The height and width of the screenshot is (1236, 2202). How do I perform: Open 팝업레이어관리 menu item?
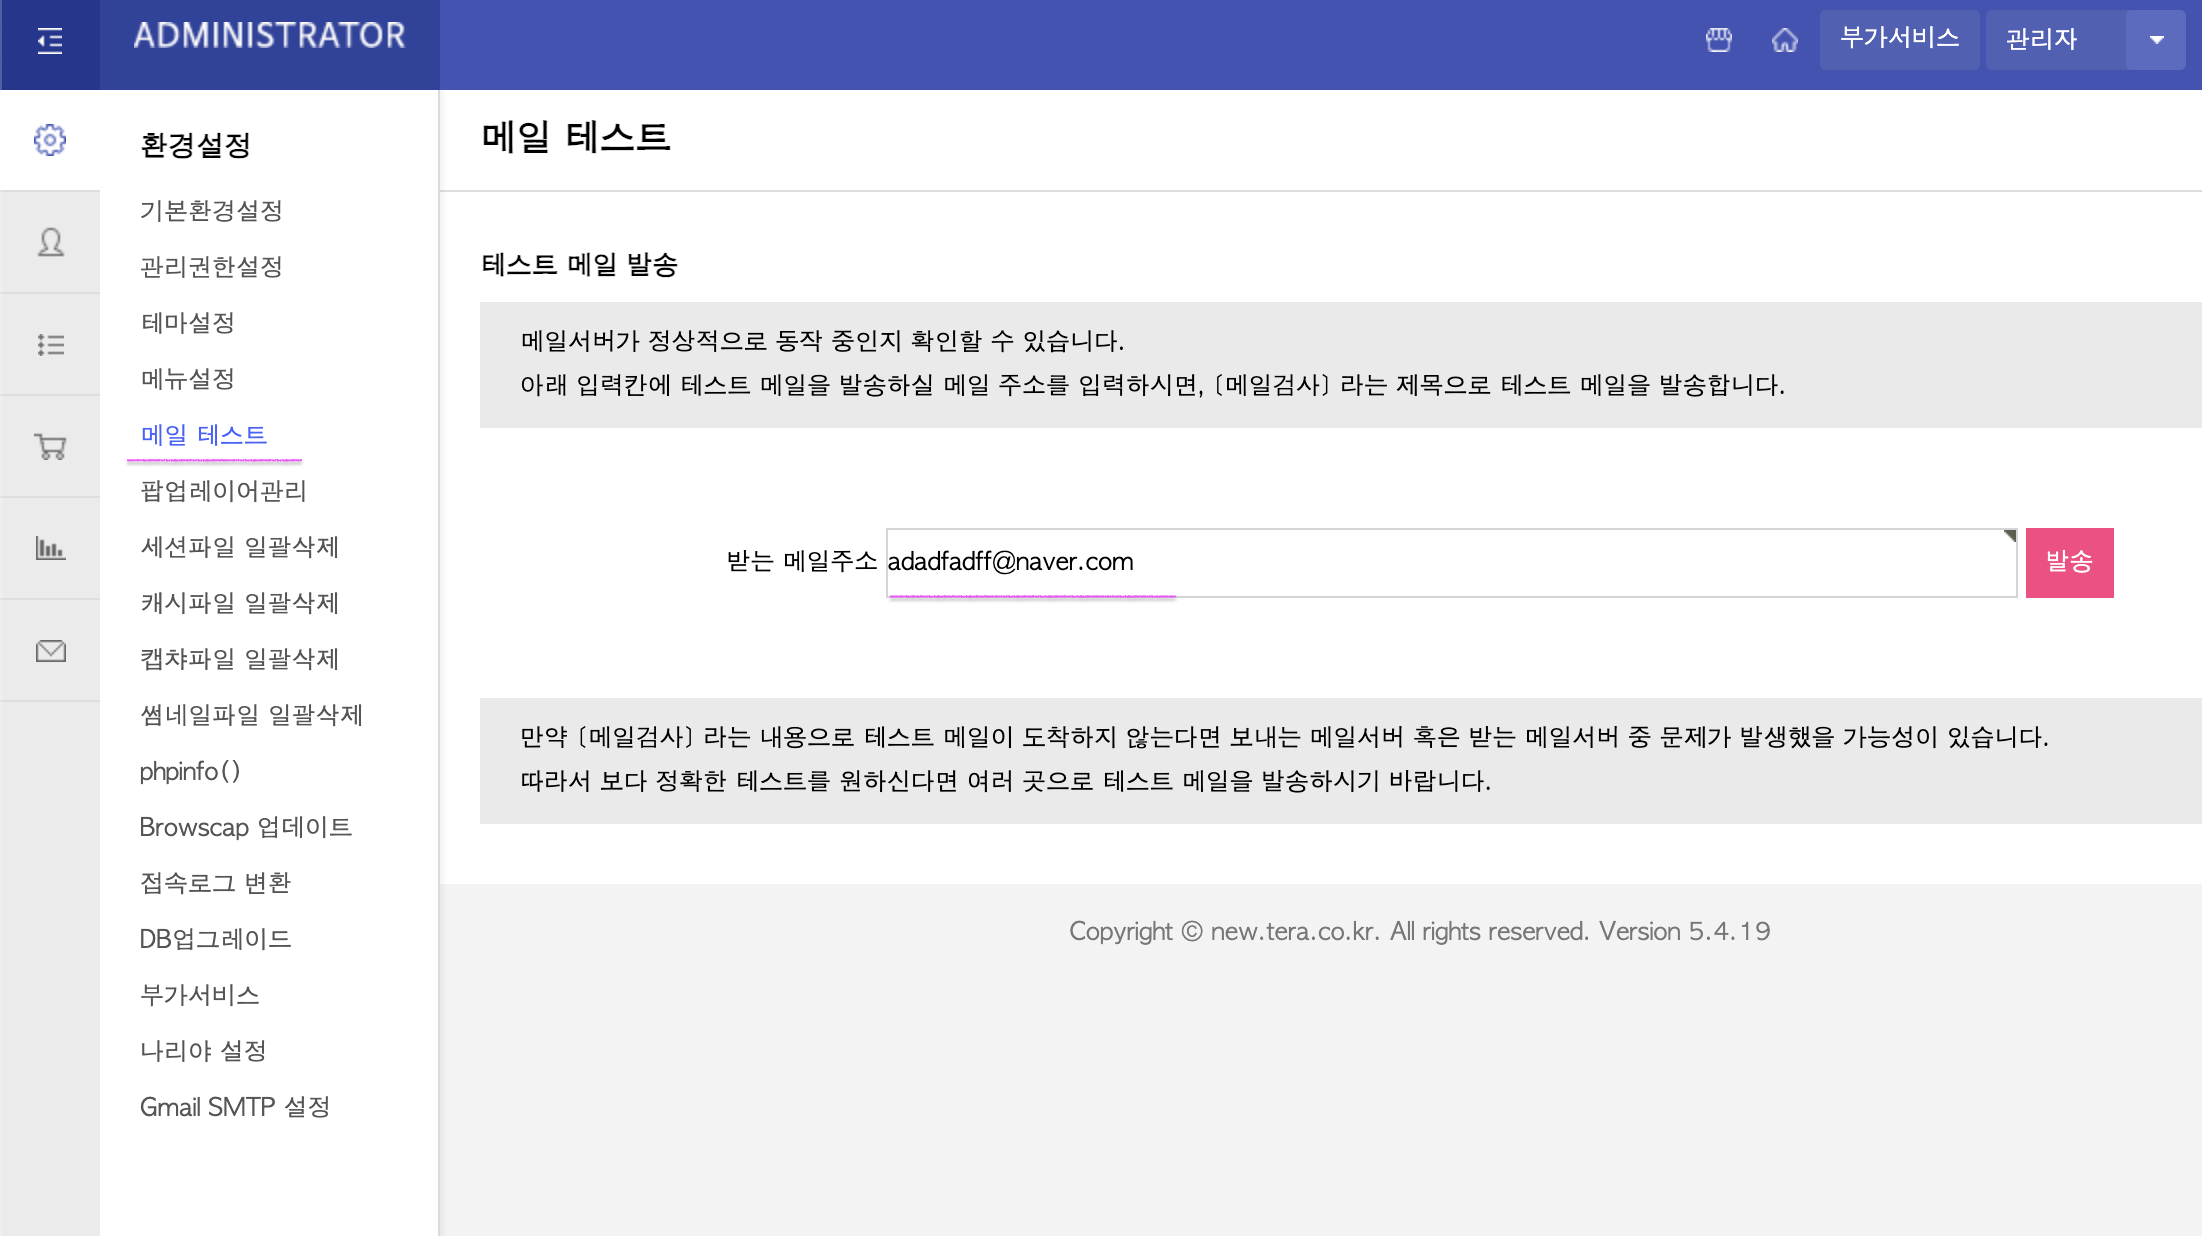tap(223, 491)
